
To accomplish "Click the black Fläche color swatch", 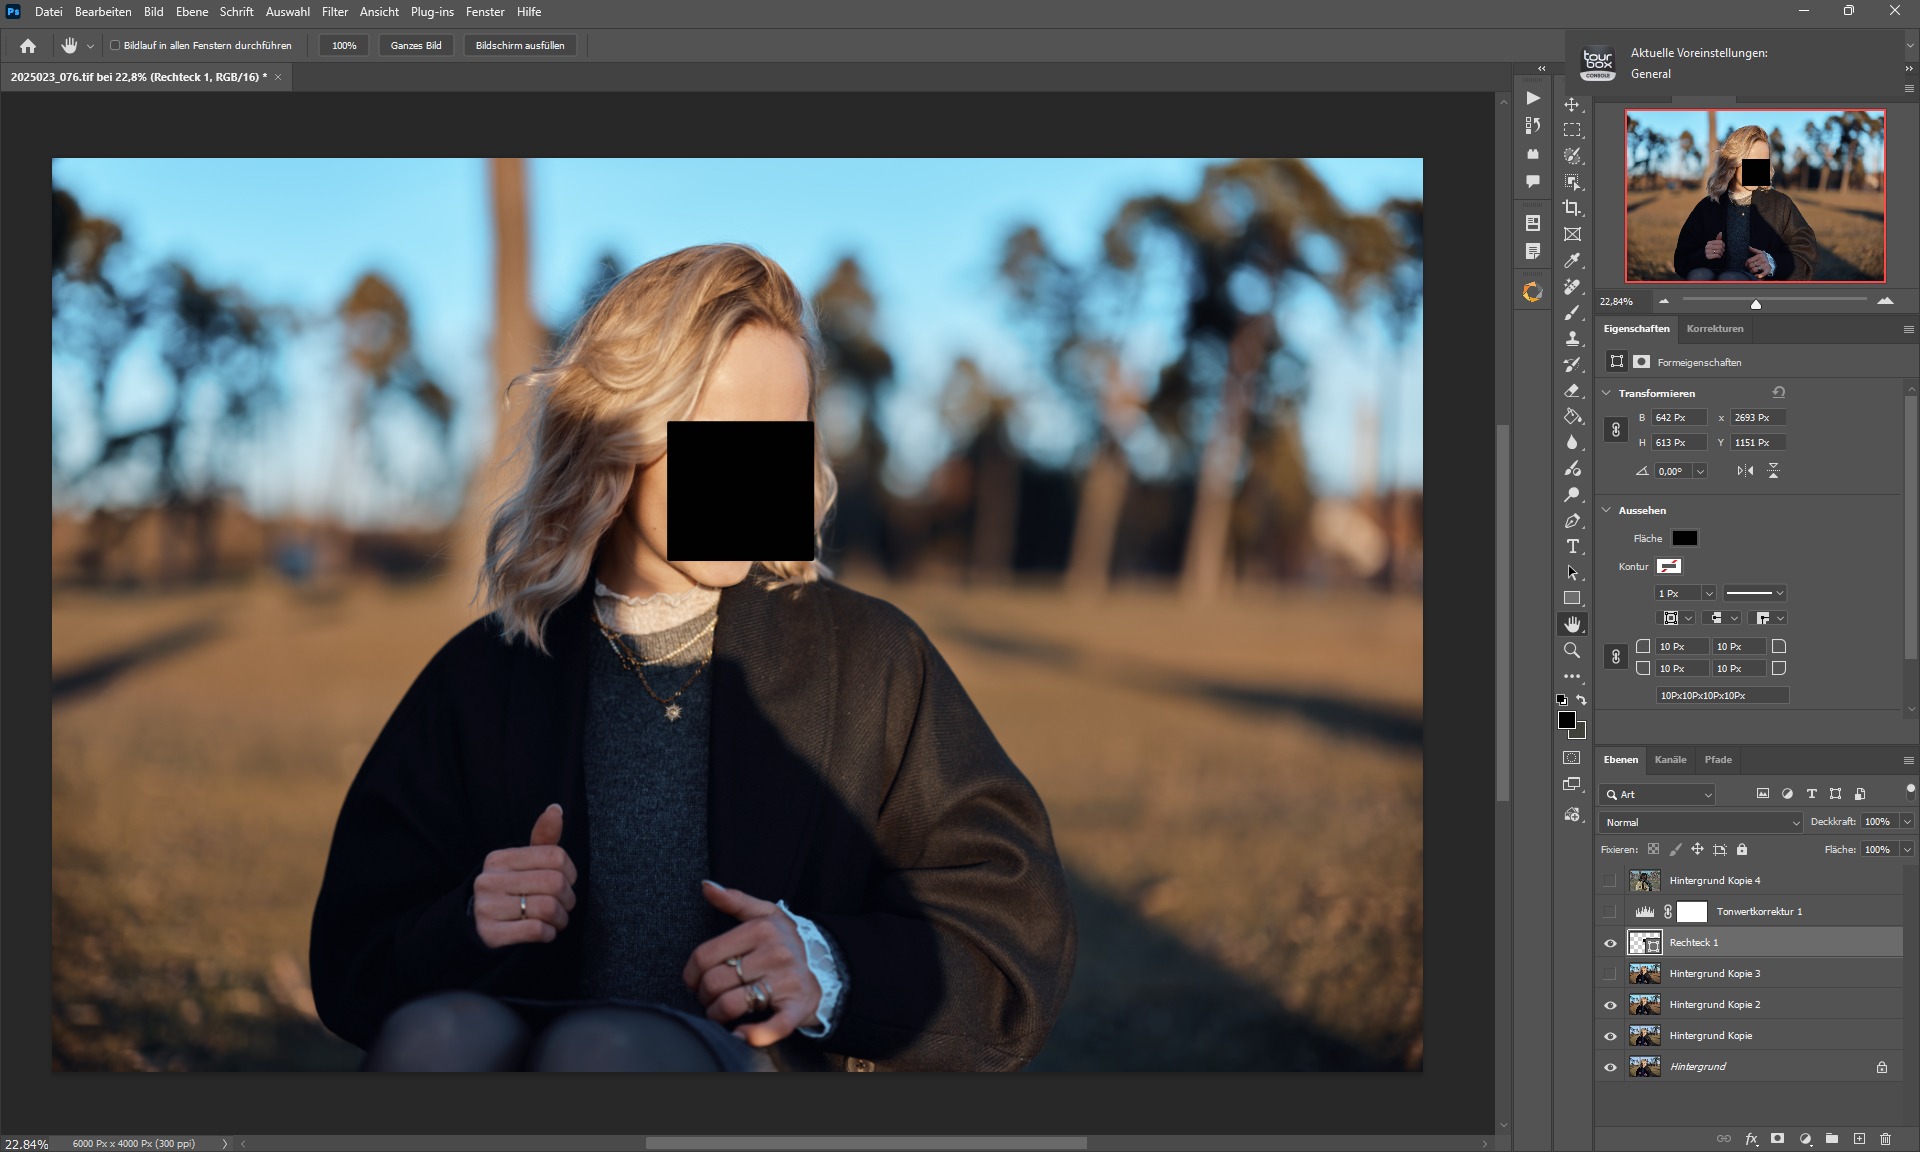I will [1685, 538].
